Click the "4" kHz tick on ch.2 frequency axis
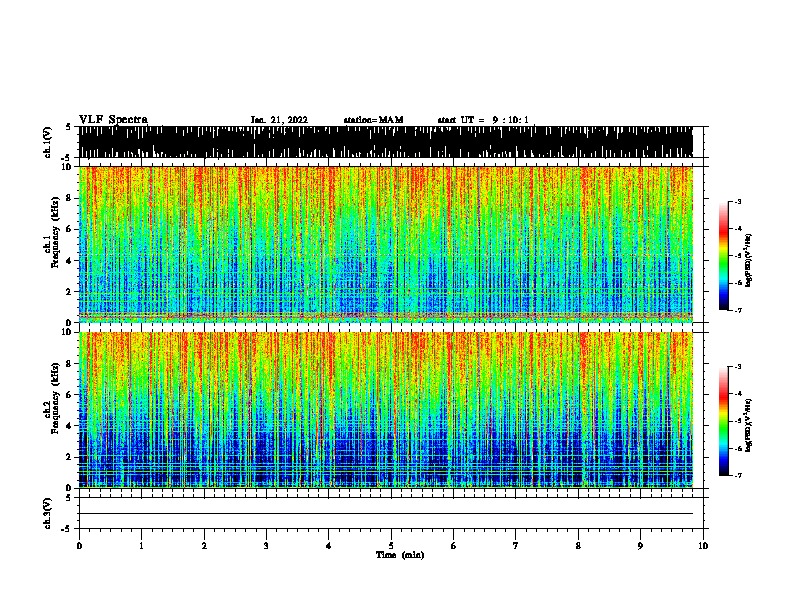 tap(69, 426)
